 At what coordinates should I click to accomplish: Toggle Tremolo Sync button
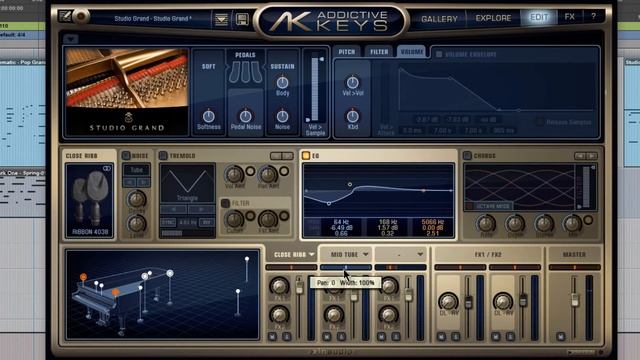coord(168,222)
